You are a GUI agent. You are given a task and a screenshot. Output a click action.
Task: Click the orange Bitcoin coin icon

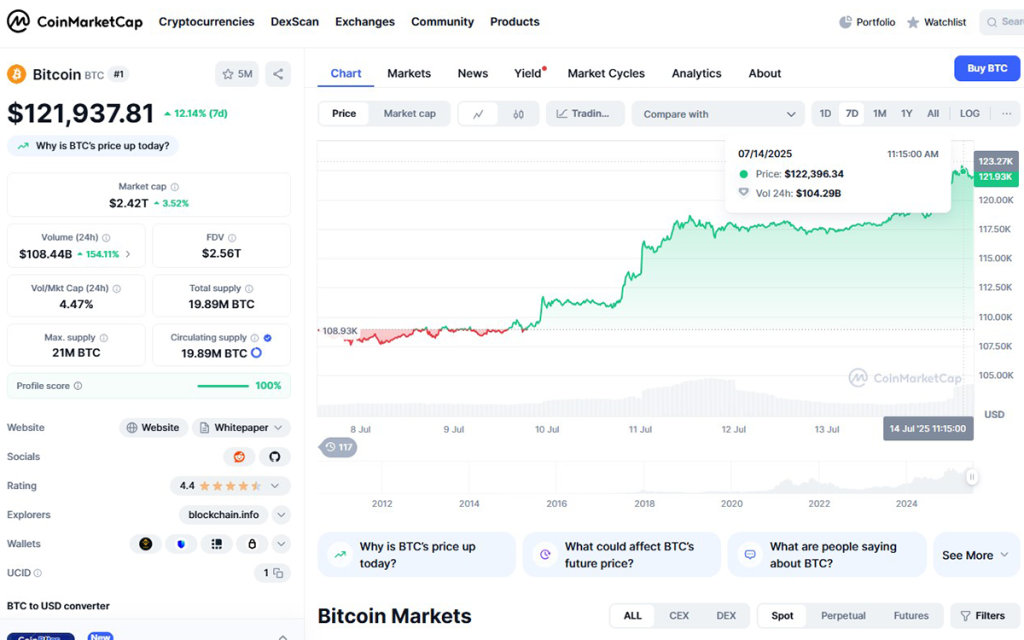click(x=16, y=74)
